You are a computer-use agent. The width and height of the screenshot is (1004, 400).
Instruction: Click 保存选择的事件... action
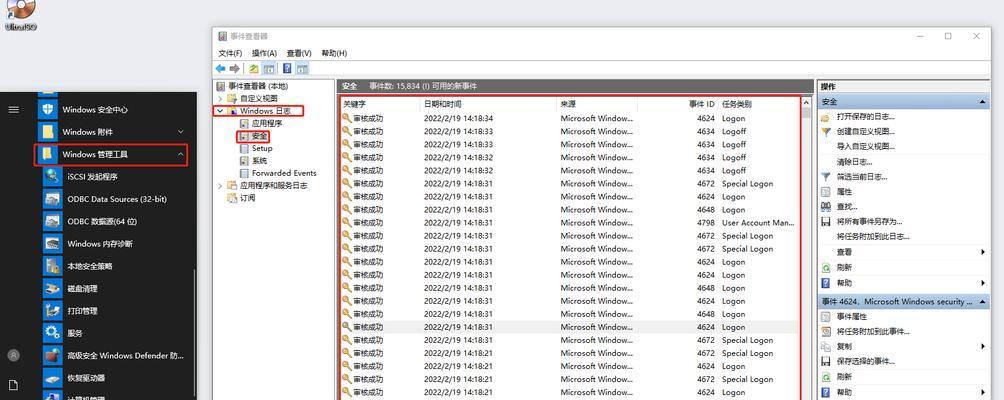(x=866, y=362)
